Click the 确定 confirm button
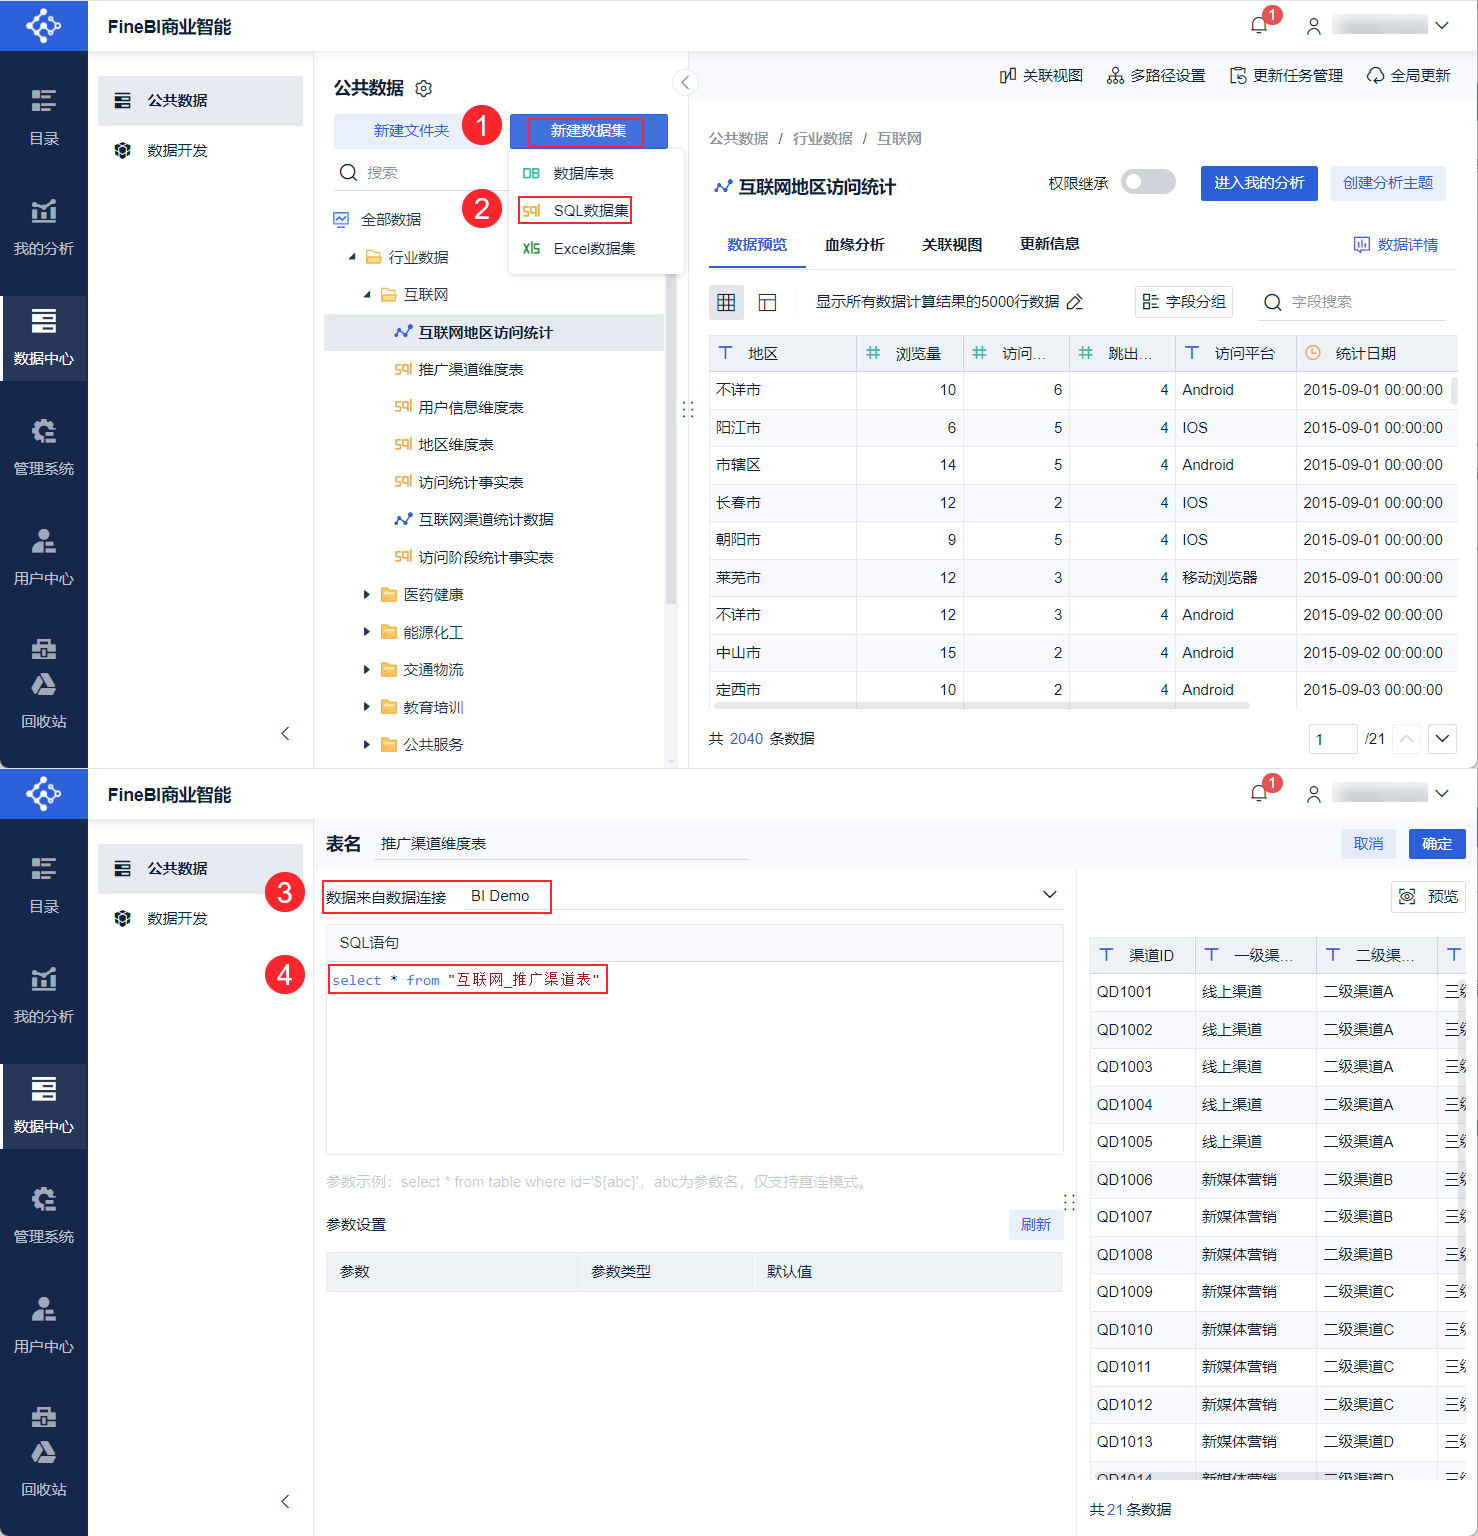 coord(1437,844)
